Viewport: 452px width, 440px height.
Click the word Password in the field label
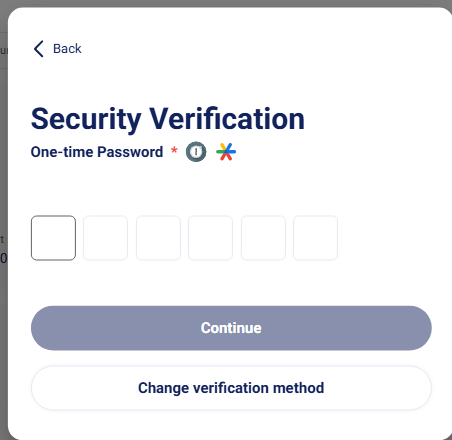point(130,152)
